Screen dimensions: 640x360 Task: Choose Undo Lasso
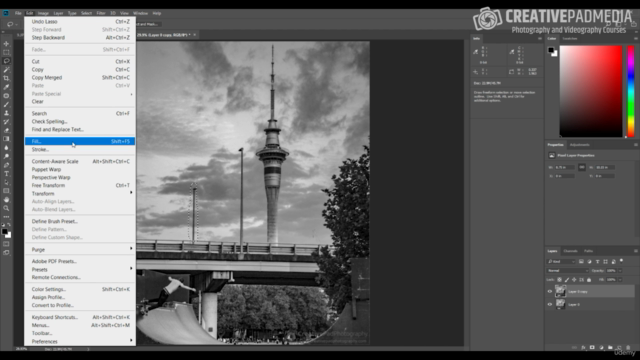[x=80, y=22]
